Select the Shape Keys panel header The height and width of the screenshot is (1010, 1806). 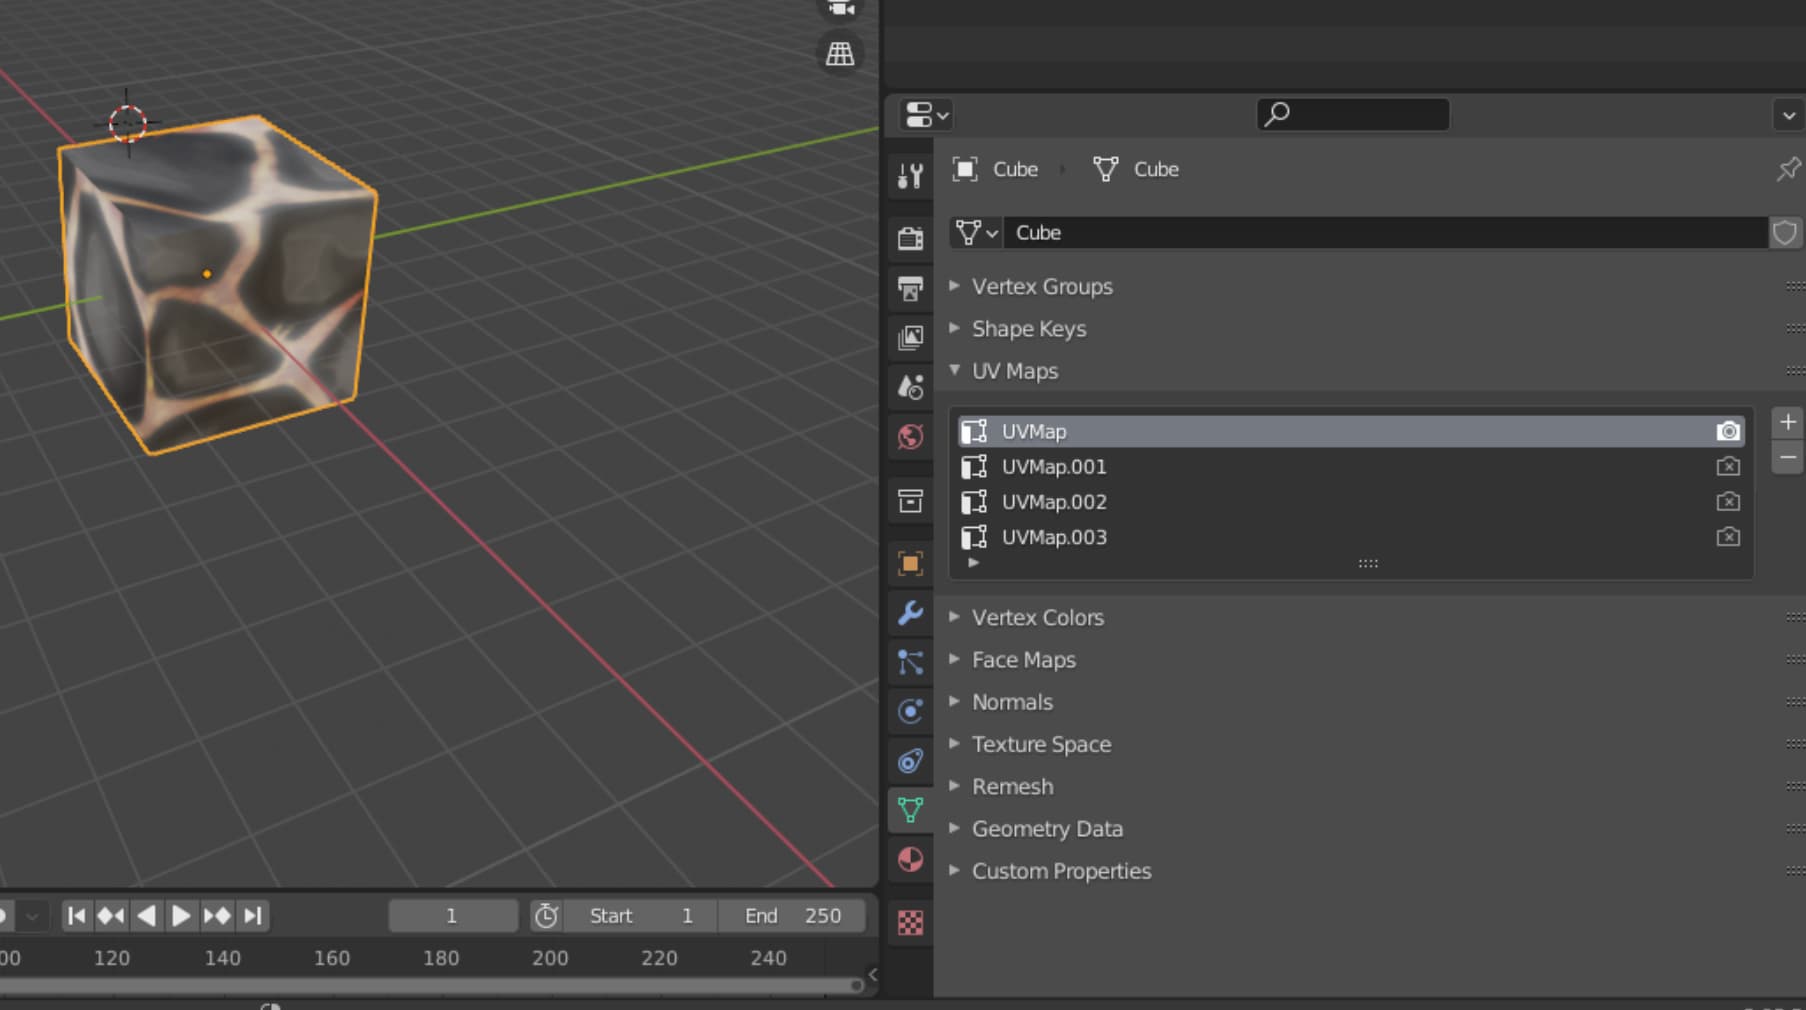(x=1028, y=328)
